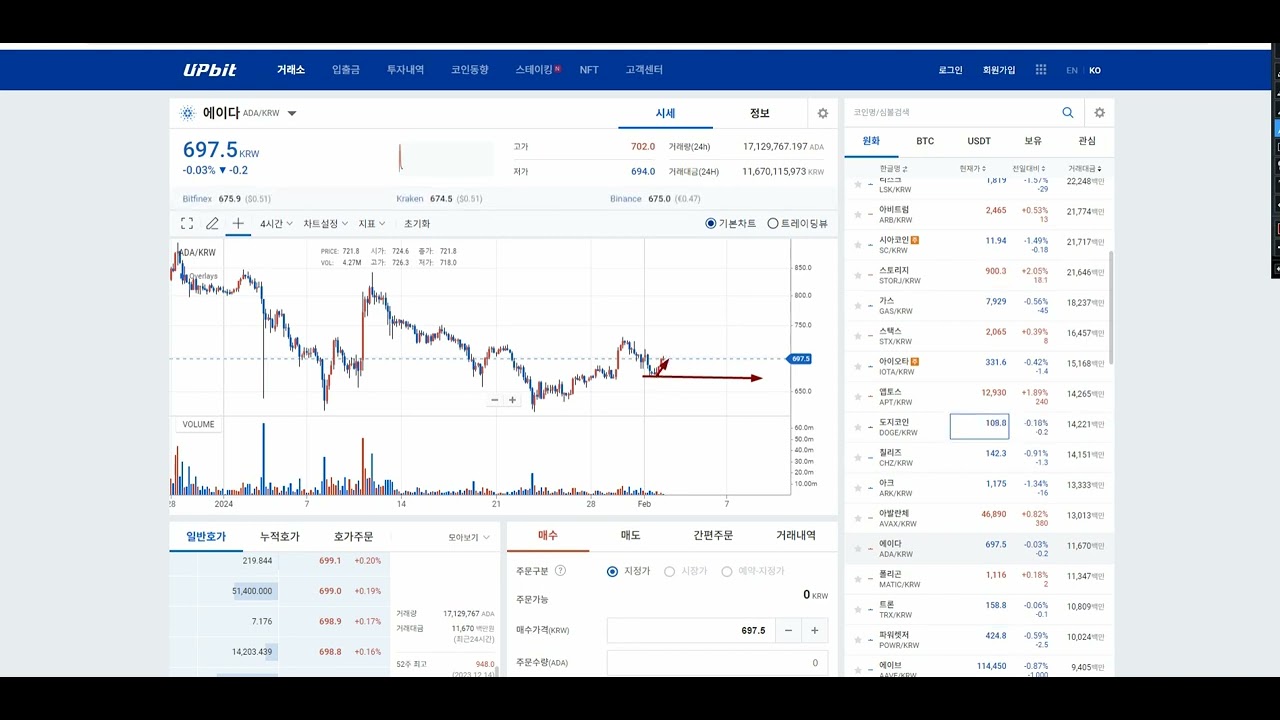The width and height of the screenshot is (1280, 720).
Task: Click the UPbit logo
Action: pyautogui.click(x=210, y=70)
